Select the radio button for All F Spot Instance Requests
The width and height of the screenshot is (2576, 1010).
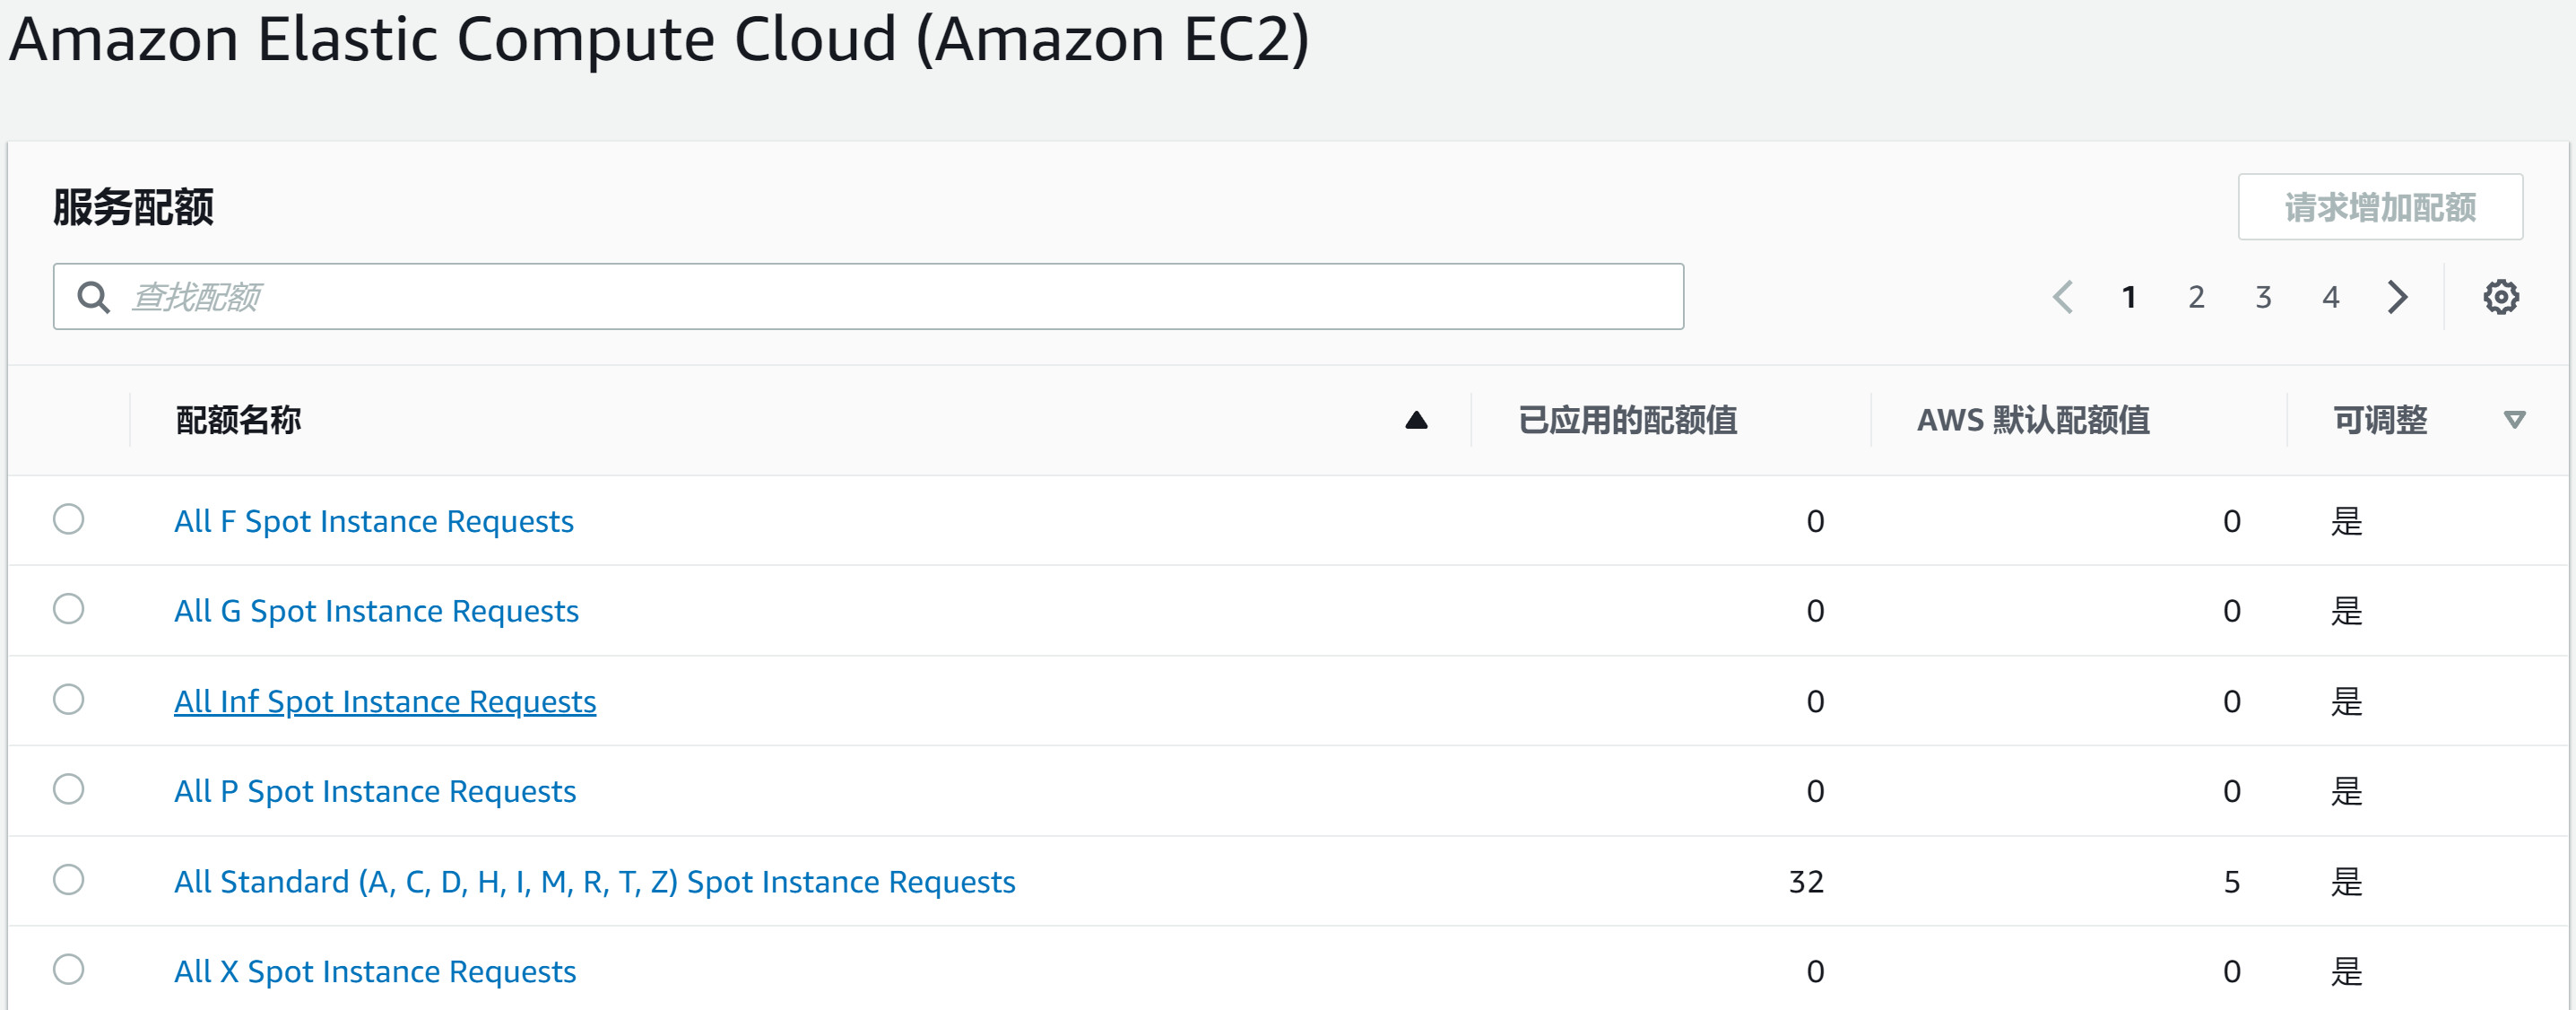point(67,520)
